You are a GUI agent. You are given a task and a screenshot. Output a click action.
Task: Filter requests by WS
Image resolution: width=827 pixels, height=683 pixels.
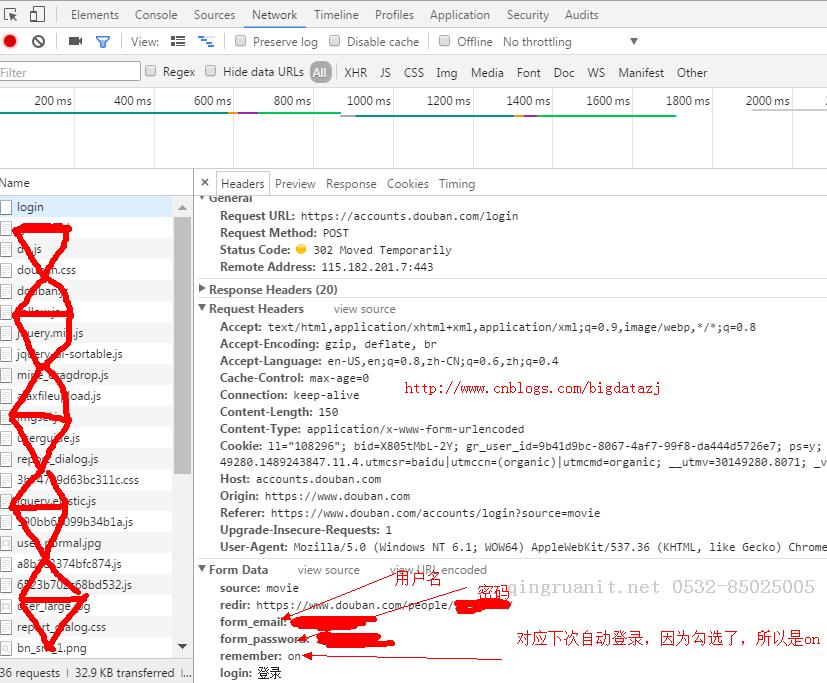pos(596,72)
